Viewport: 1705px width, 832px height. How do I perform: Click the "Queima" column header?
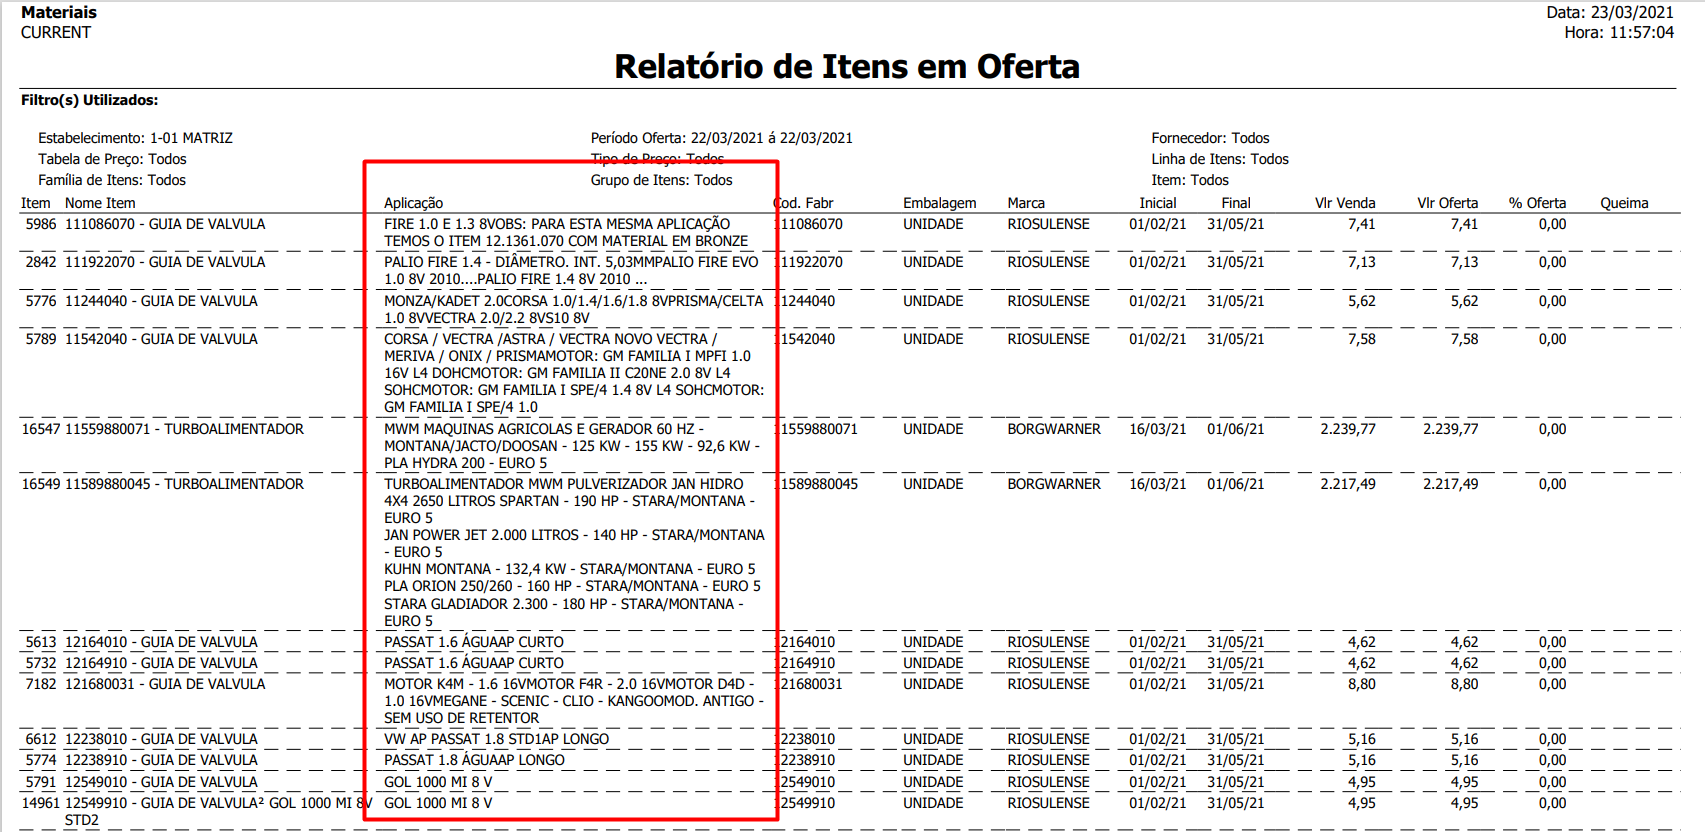click(x=1624, y=203)
